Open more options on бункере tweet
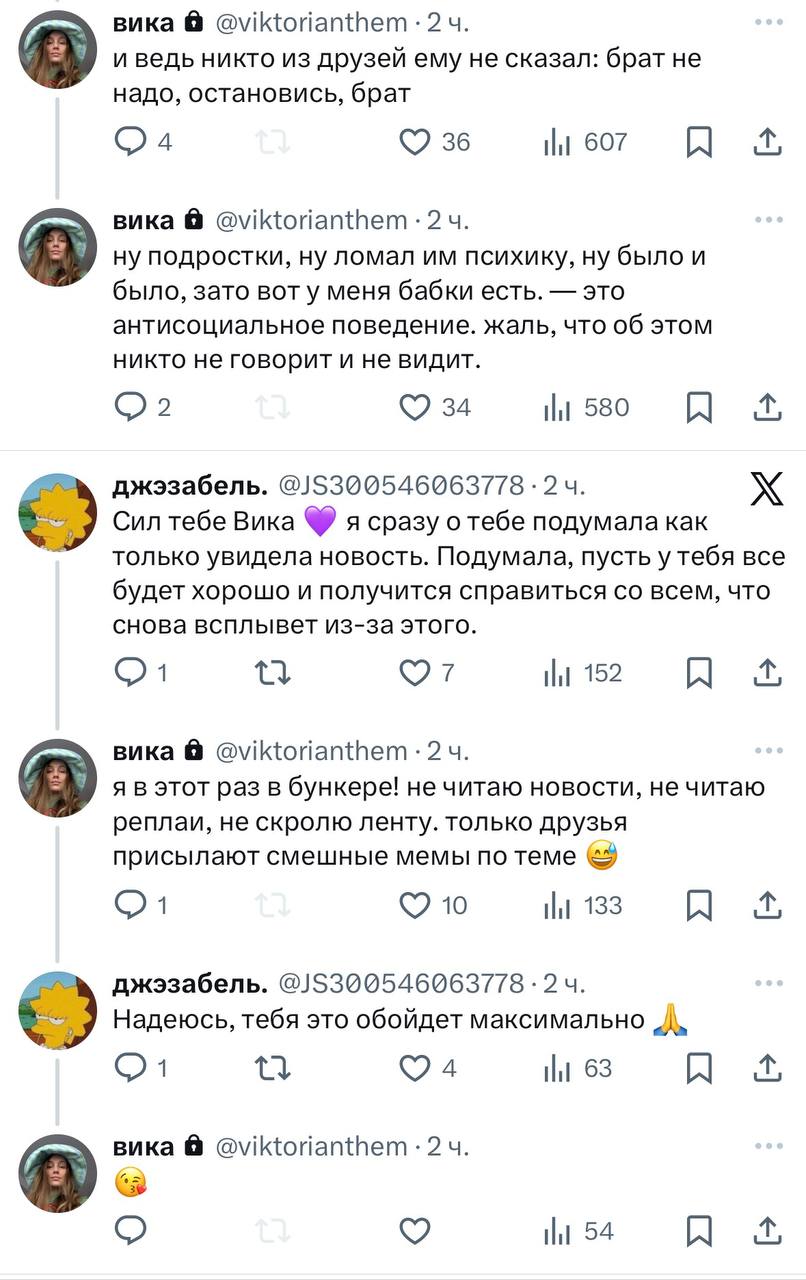Screen dimensions: 806x1280 click(x=768, y=751)
